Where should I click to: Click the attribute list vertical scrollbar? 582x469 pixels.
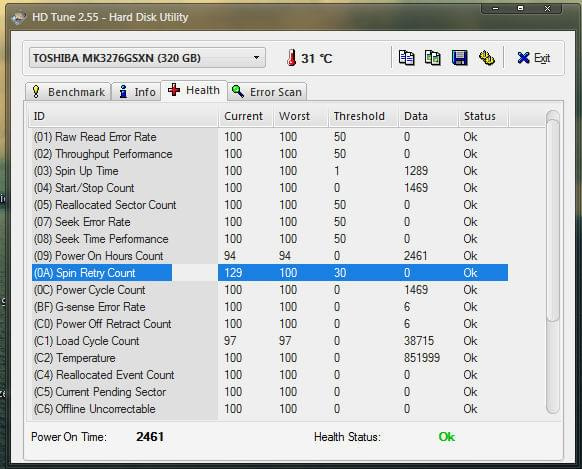tap(553, 262)
